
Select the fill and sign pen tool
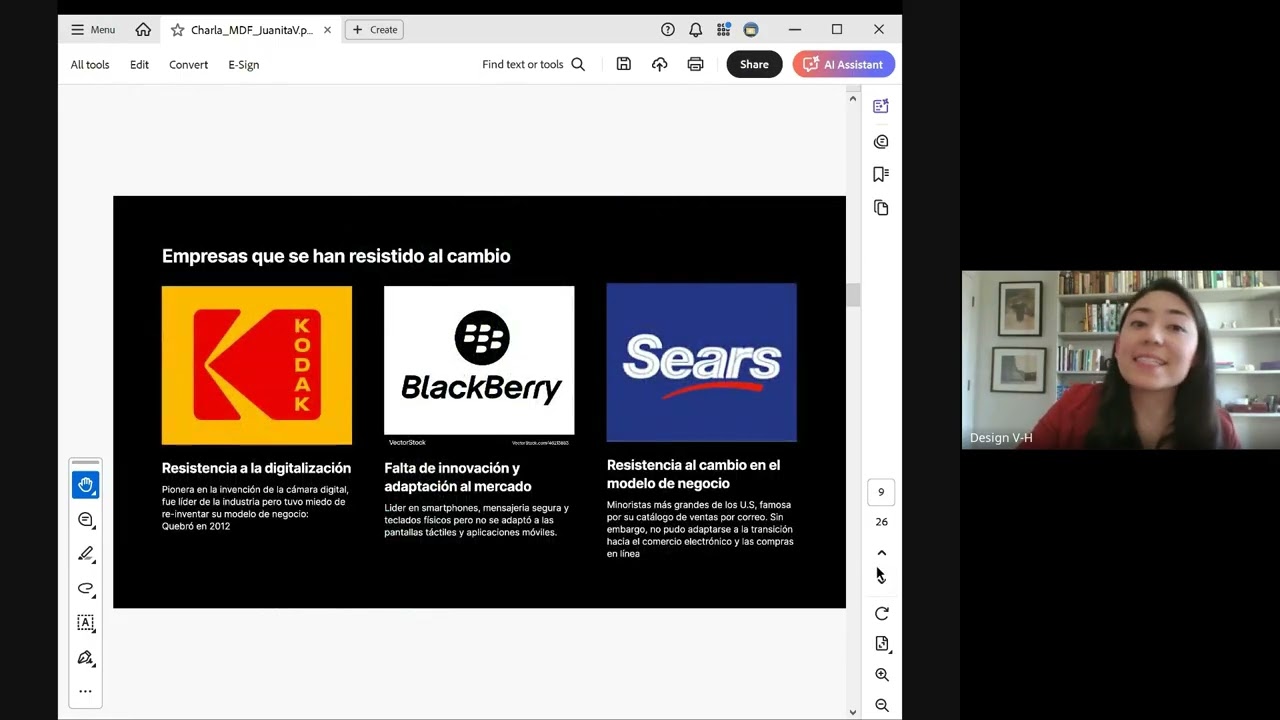coord(85,657)
